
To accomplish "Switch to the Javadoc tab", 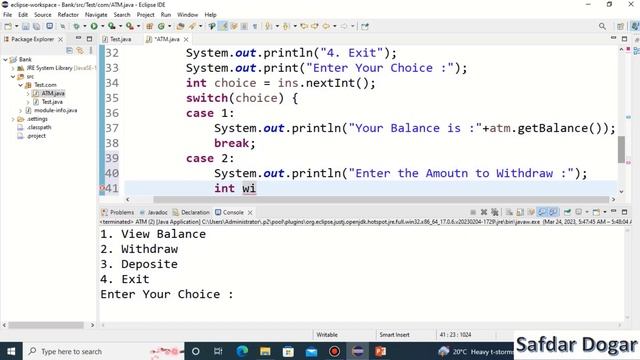I will coord(153,212).
